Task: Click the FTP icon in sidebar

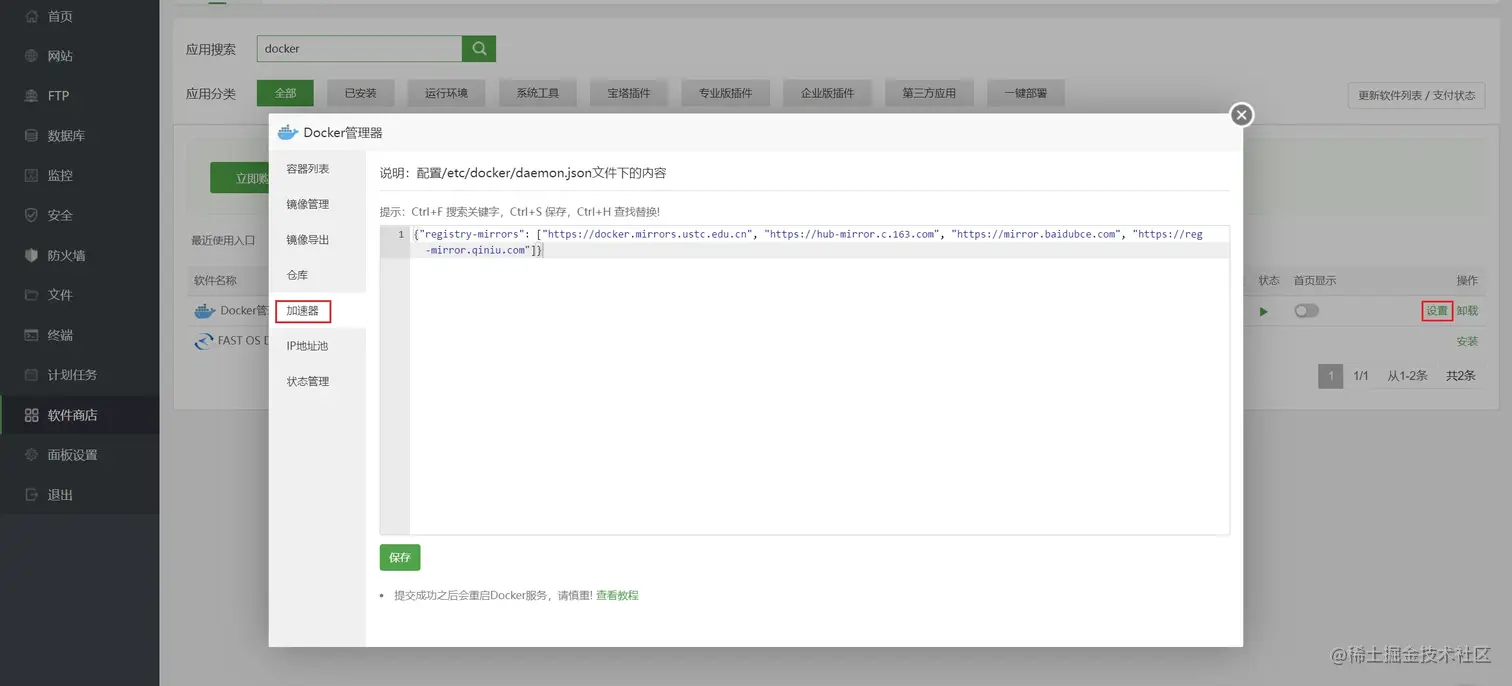Action: point(31,96)
